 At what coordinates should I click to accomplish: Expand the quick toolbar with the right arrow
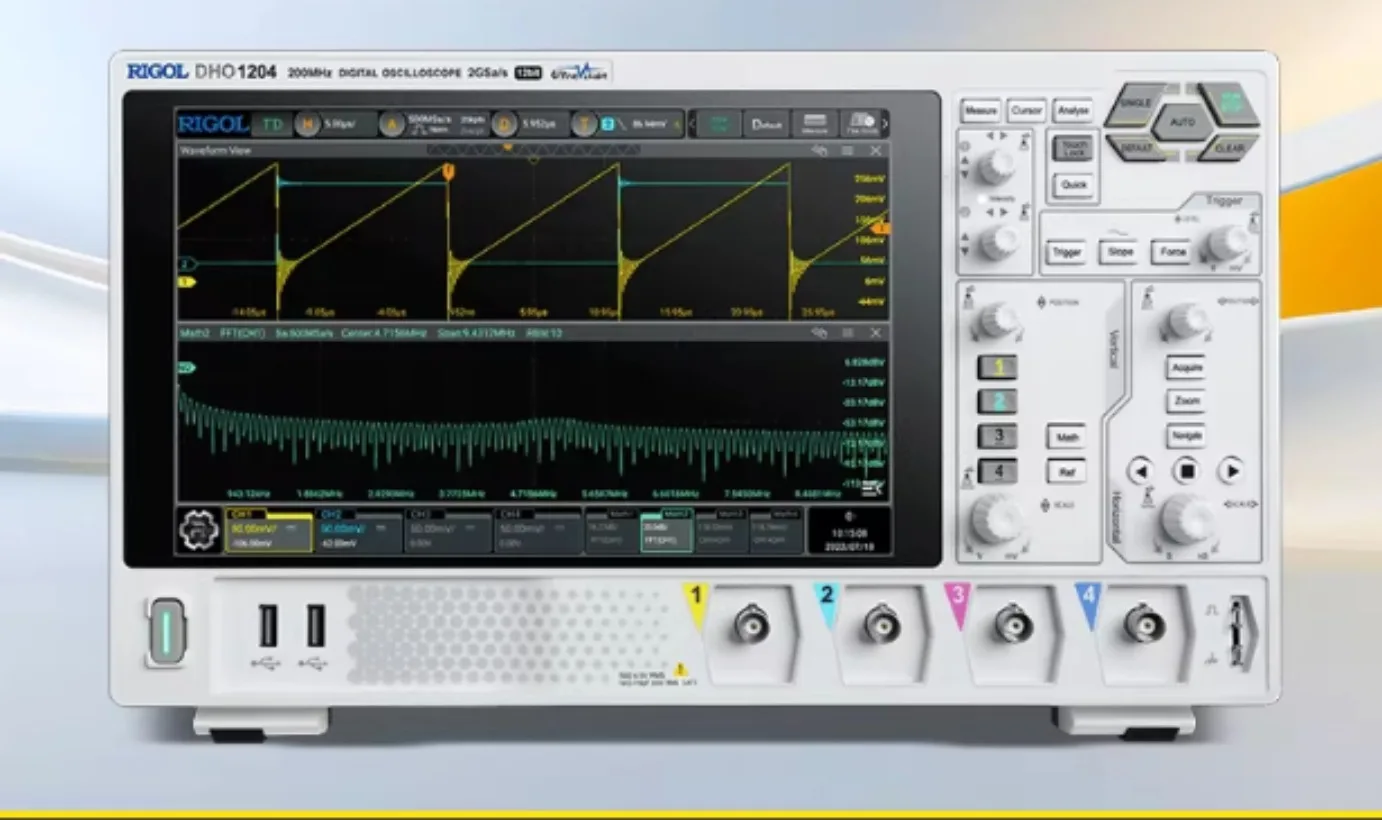tap(884, 124)
